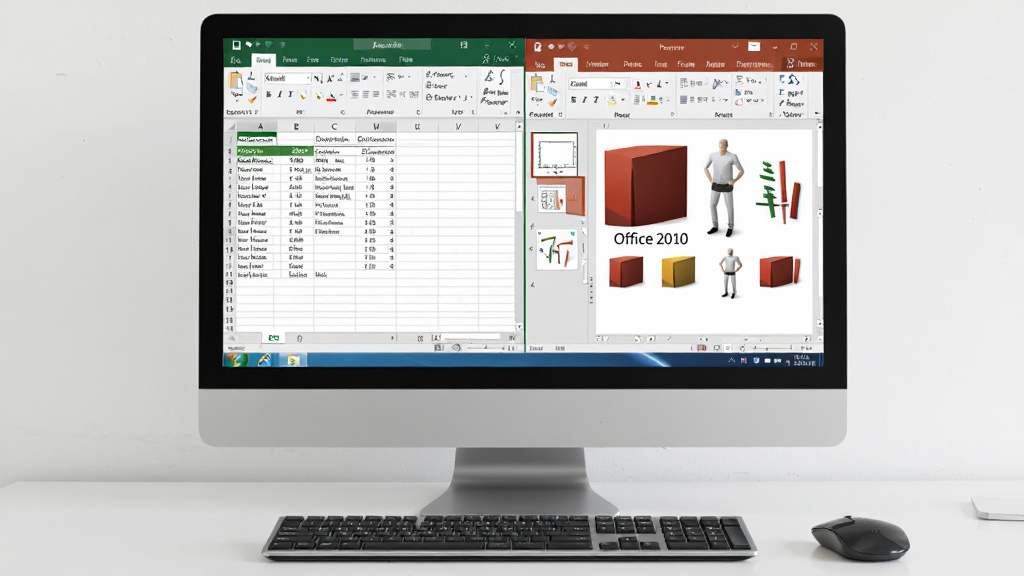1024x576 pixels.
Task: Click the Share button in Excel
Action: [x=496, y=59]
